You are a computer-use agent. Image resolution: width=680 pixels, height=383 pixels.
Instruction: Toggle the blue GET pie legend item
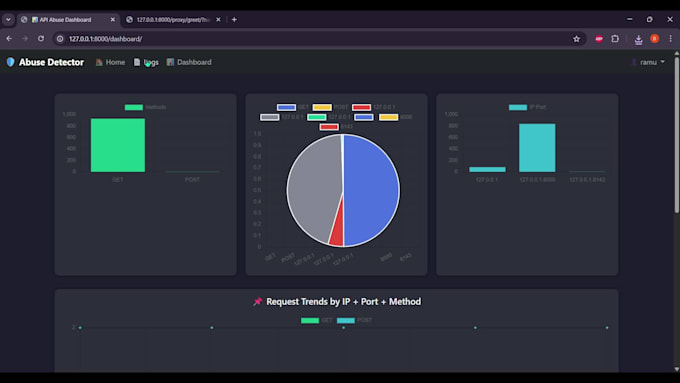coord(293,107)
